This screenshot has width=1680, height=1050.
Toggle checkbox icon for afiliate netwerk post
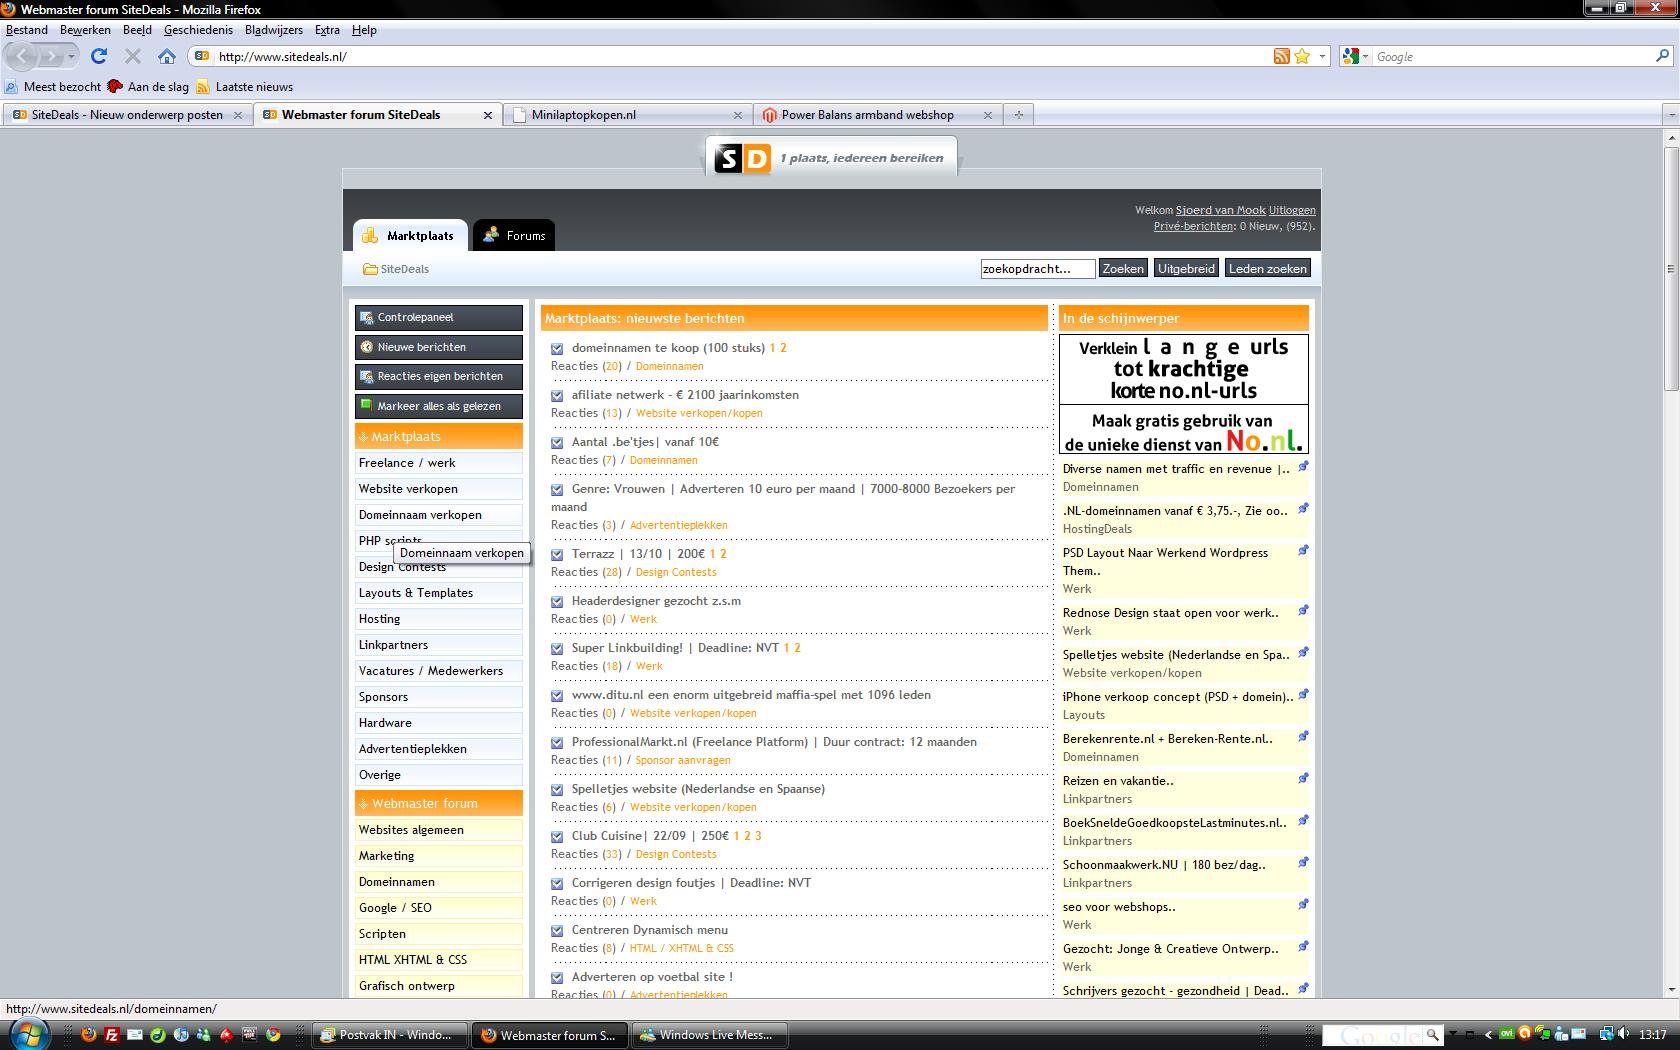tap(557, 396)
